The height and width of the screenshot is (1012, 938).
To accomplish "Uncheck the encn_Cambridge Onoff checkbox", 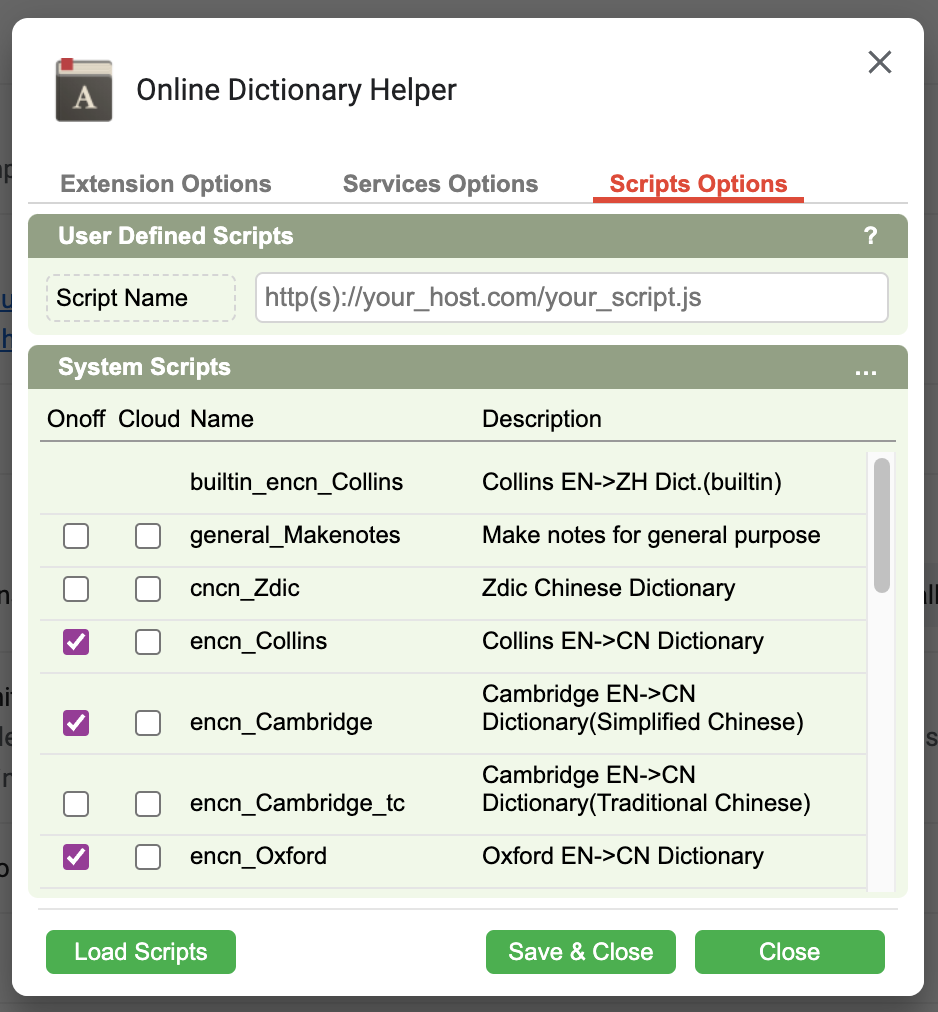I will tap(76, 723).
